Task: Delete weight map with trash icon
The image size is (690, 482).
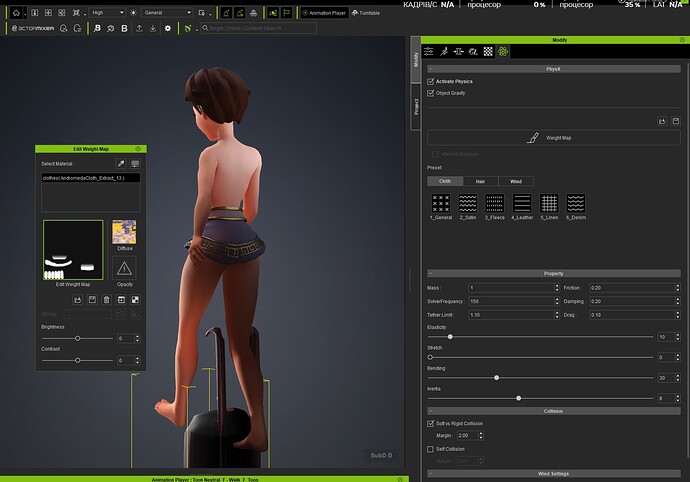Action: coord(106,300)
